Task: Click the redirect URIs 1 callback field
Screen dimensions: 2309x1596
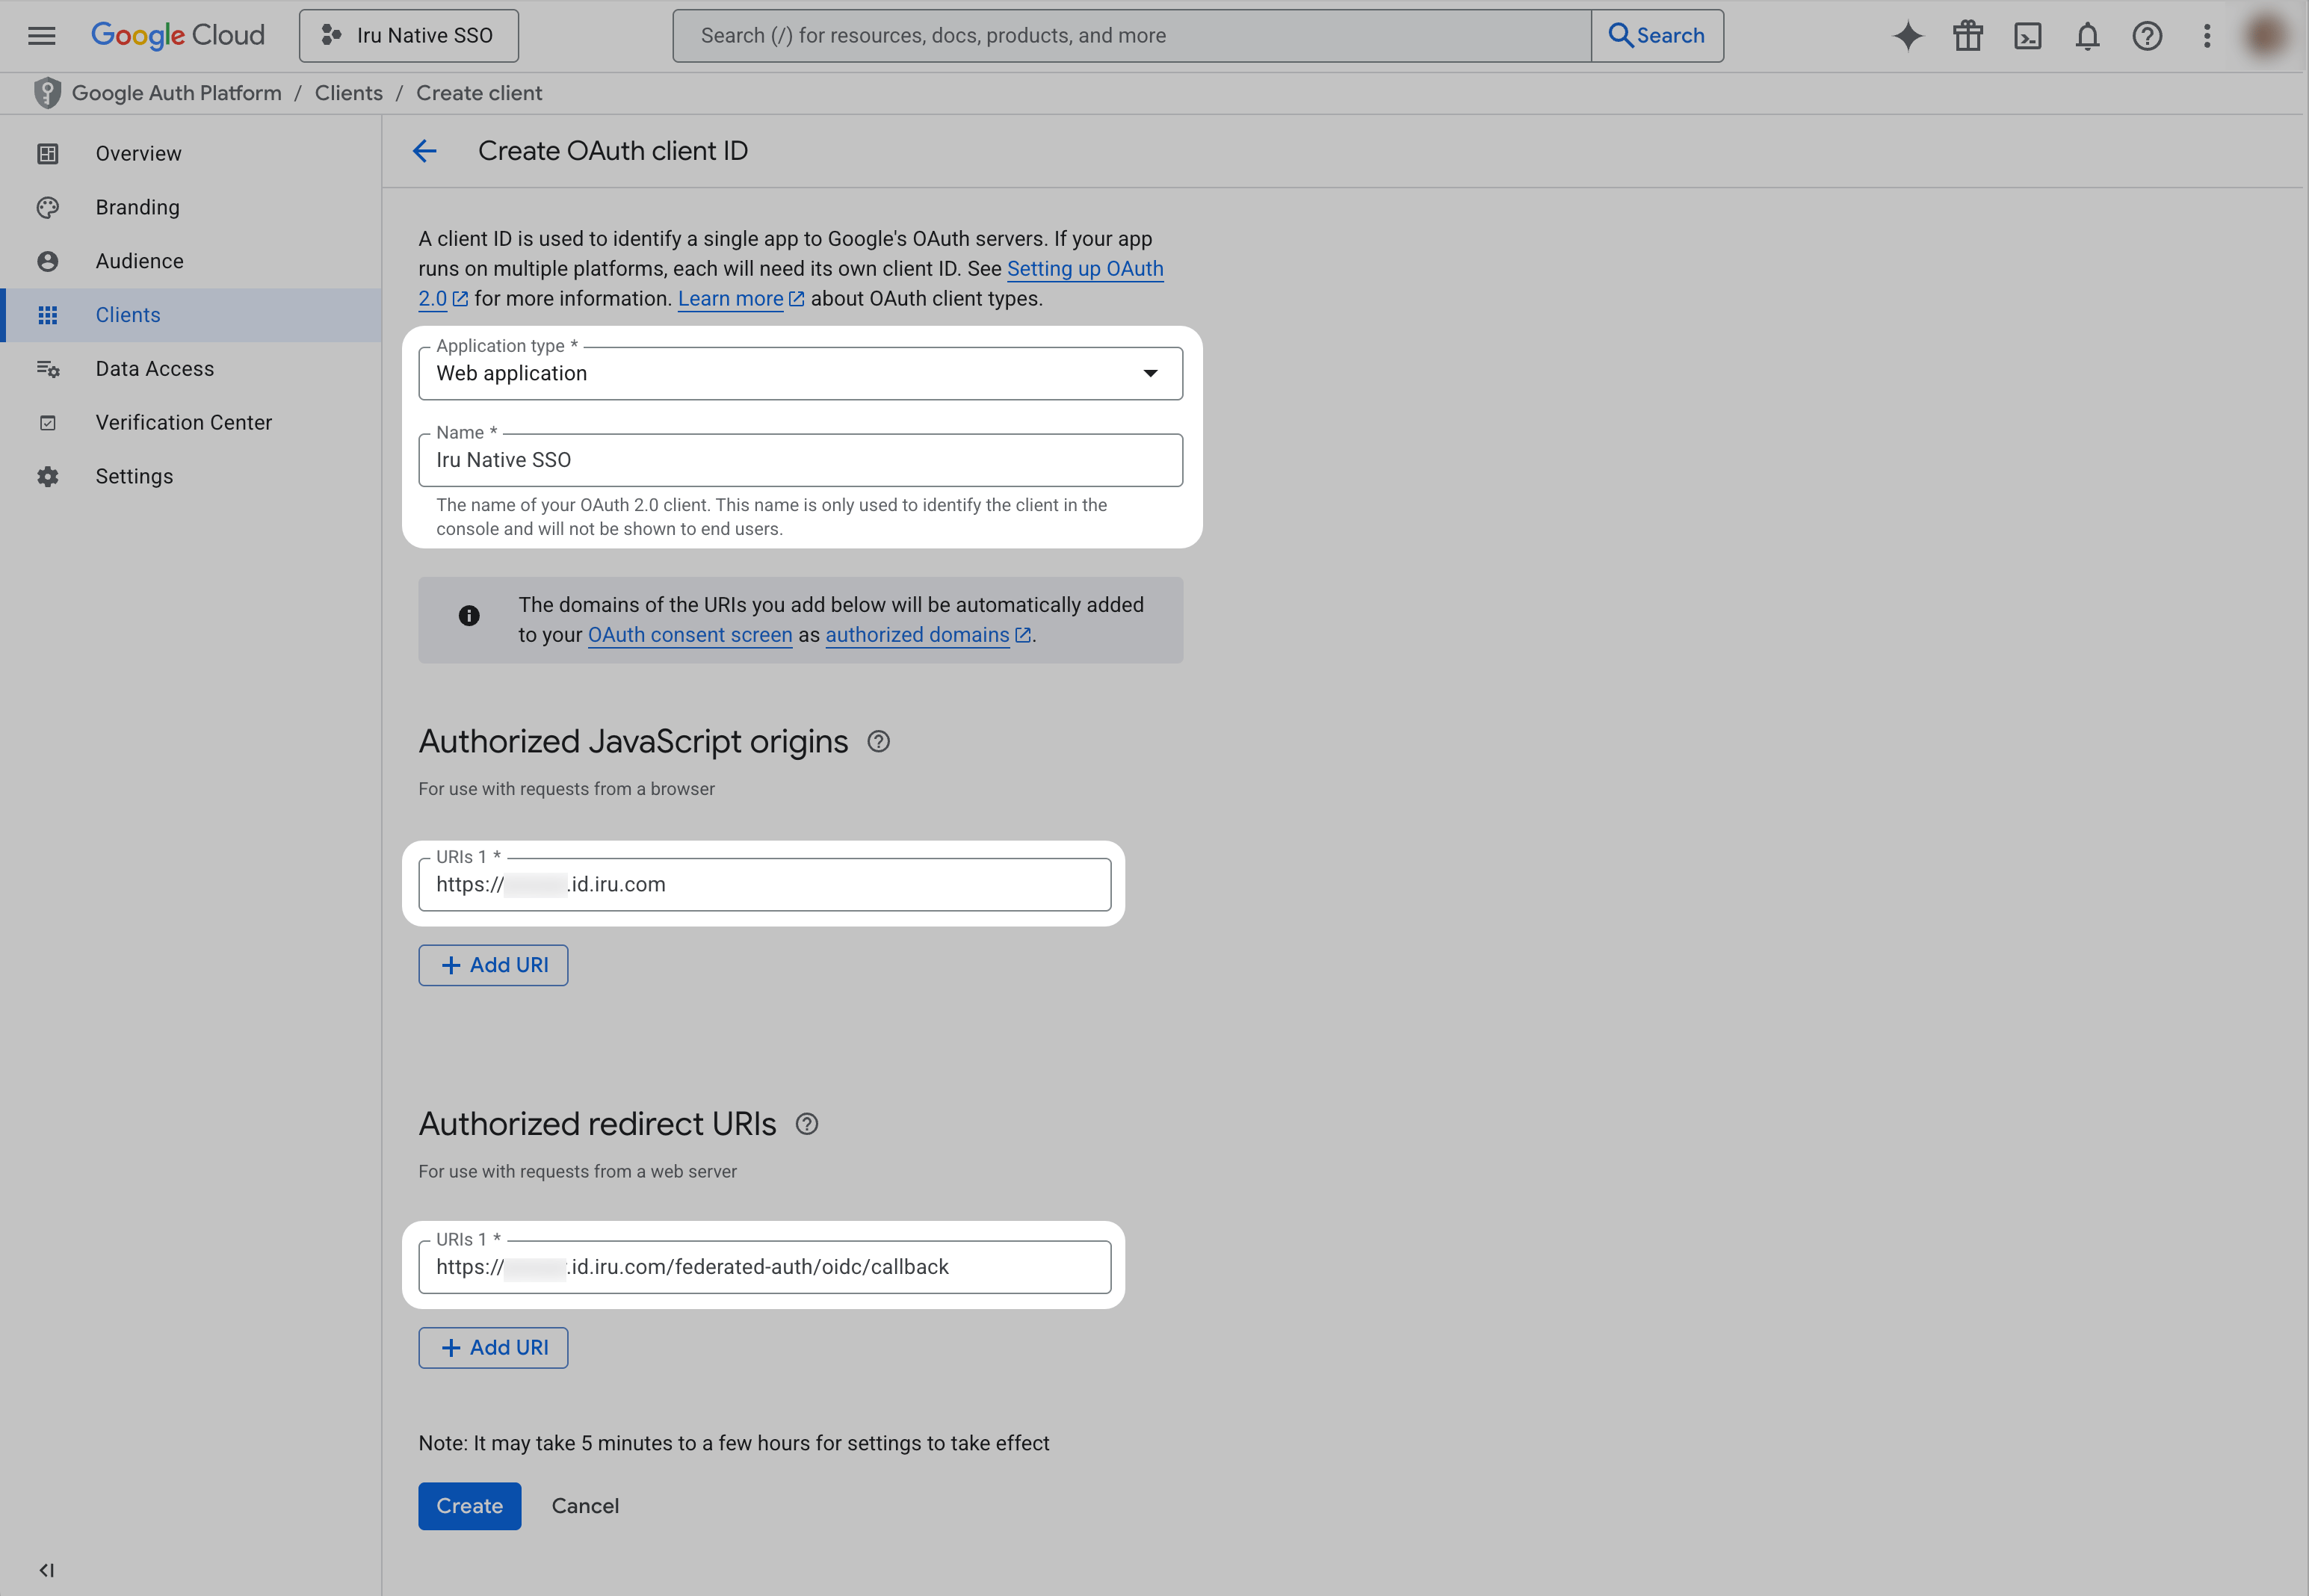Action: (x=764, y=1267)
